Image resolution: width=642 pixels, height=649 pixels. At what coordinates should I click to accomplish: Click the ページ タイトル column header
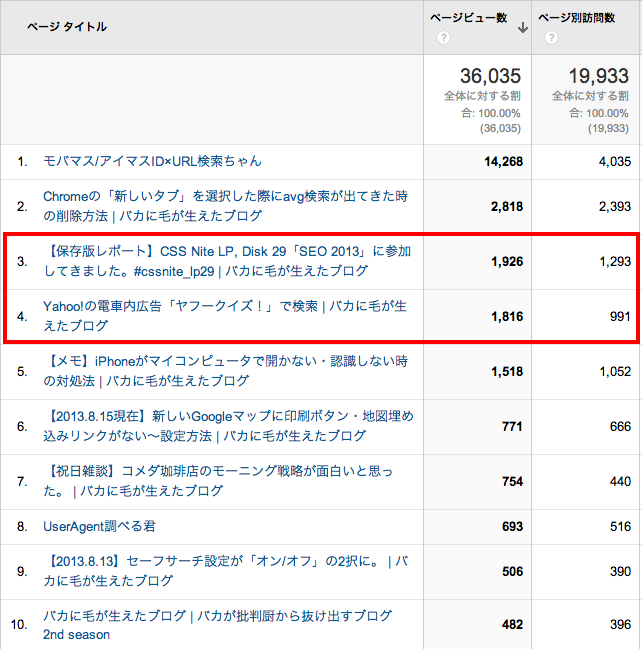tap(67, 26)
